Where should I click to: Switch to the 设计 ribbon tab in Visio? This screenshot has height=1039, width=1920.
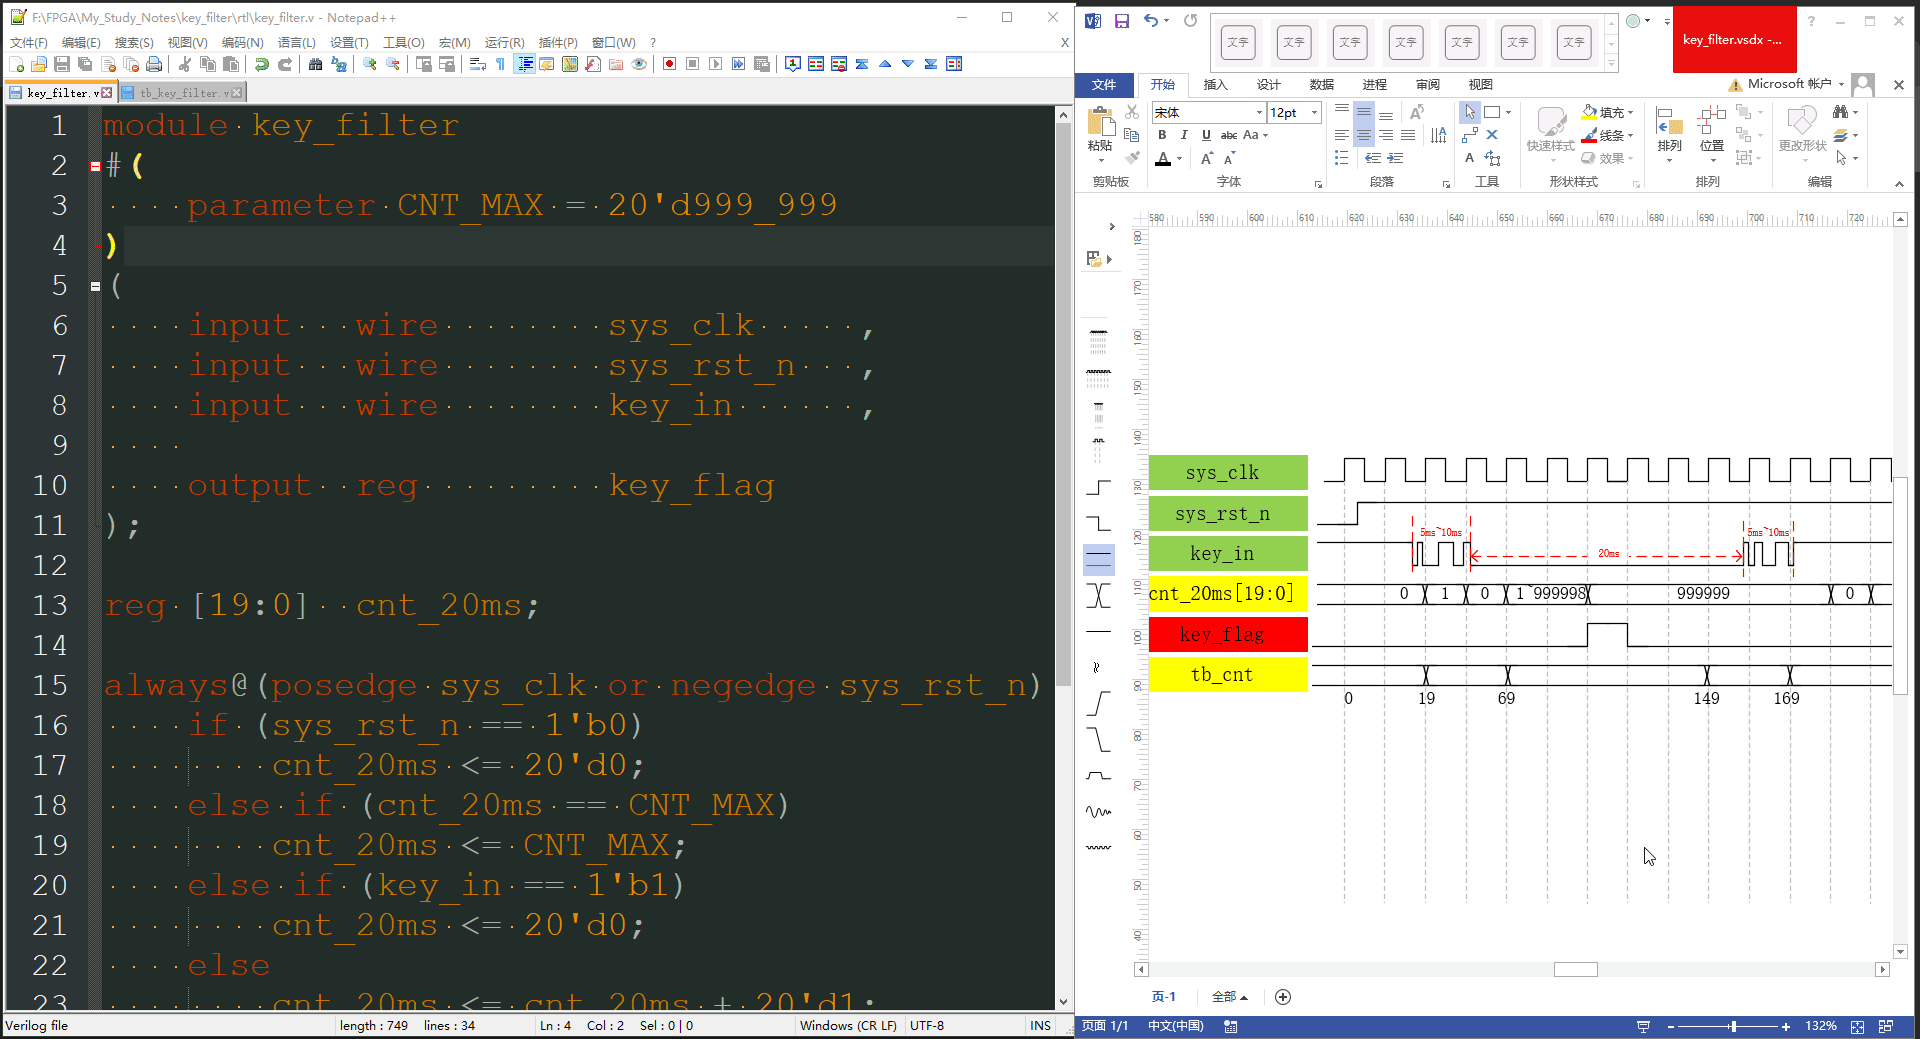pos(1268,85)
